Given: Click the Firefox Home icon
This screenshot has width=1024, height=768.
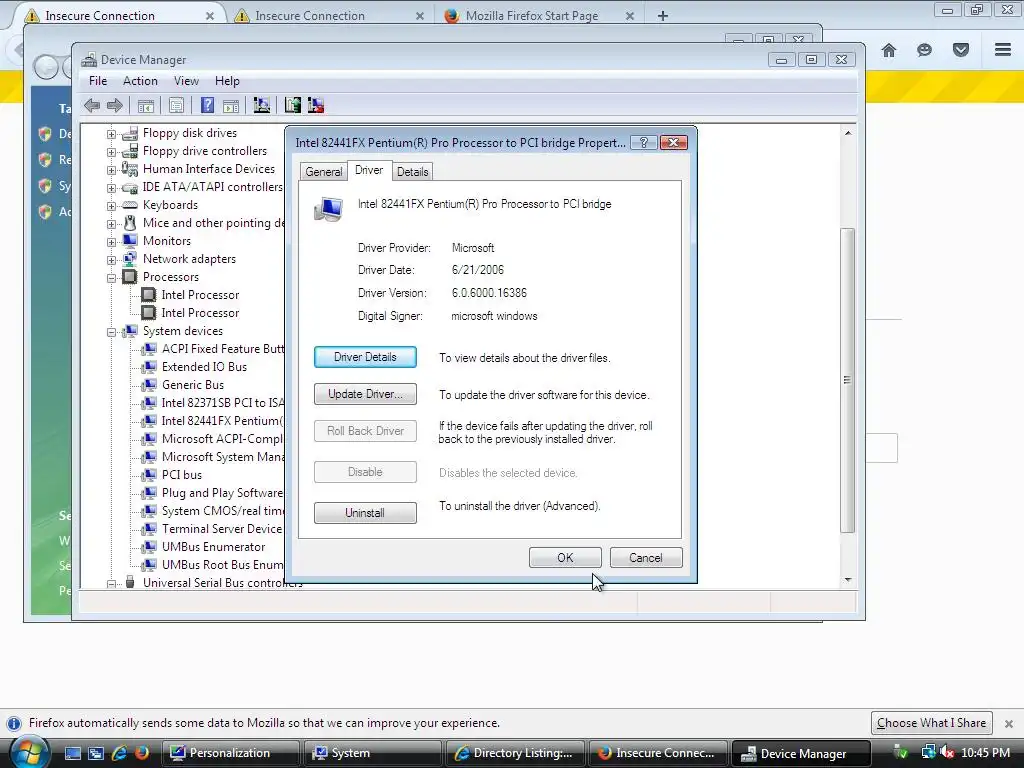Looking at the screenshot, I should (x=889, y=50).
